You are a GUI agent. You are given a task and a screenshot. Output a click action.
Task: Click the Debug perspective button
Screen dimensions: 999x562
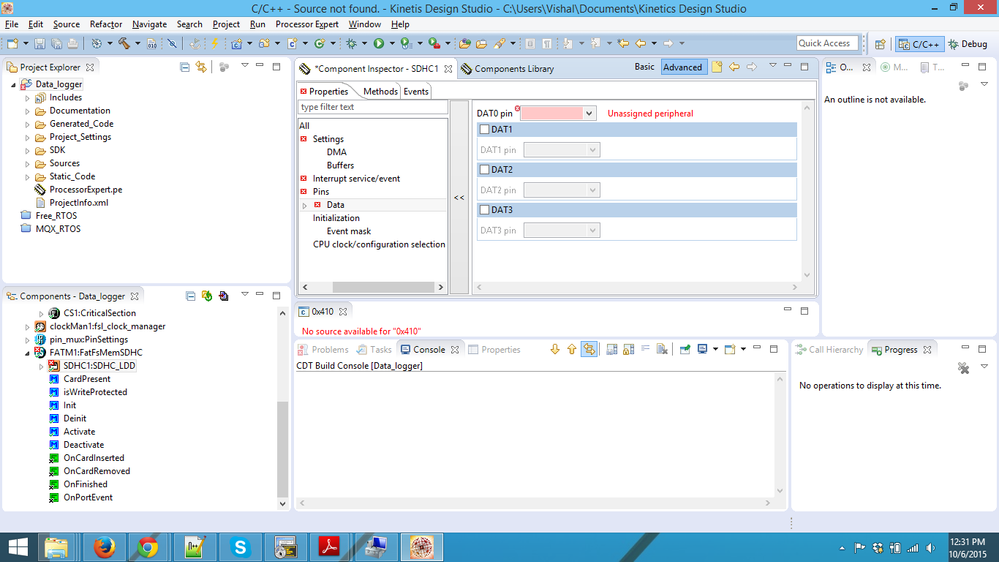pyautogui.click(x=968, y=44)
